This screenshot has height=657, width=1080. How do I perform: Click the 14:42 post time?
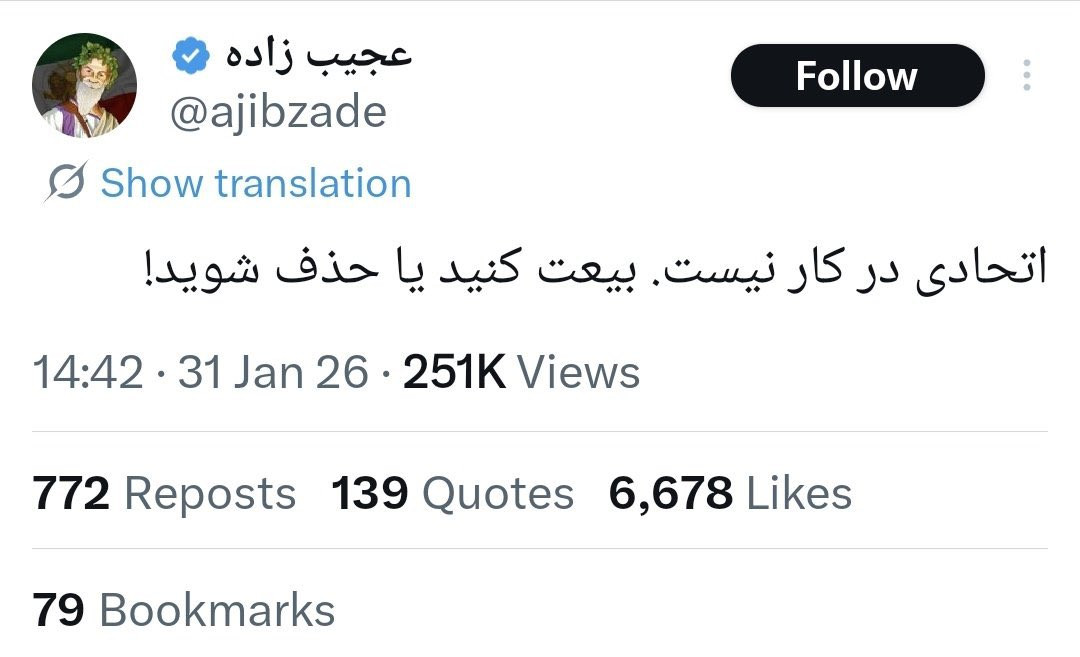(88, 373)
